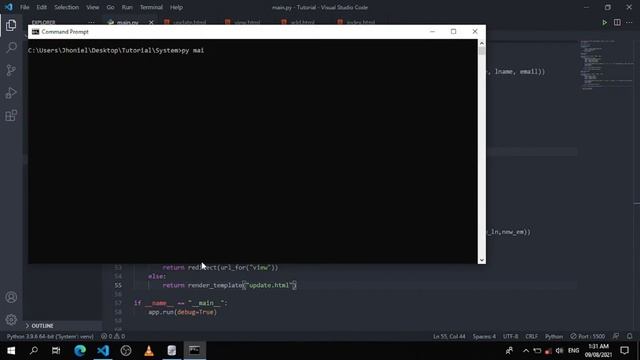Click the Command Prompt scrollbar up arrow

pyautogui.click(x=482, y=43)
